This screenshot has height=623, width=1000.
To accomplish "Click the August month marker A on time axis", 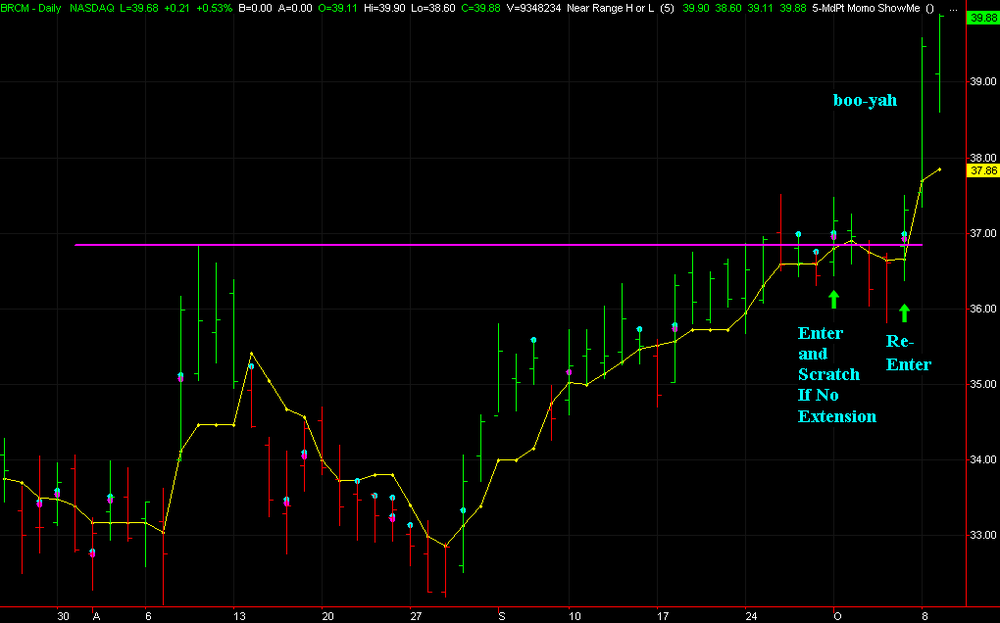I will click(96, 617).
